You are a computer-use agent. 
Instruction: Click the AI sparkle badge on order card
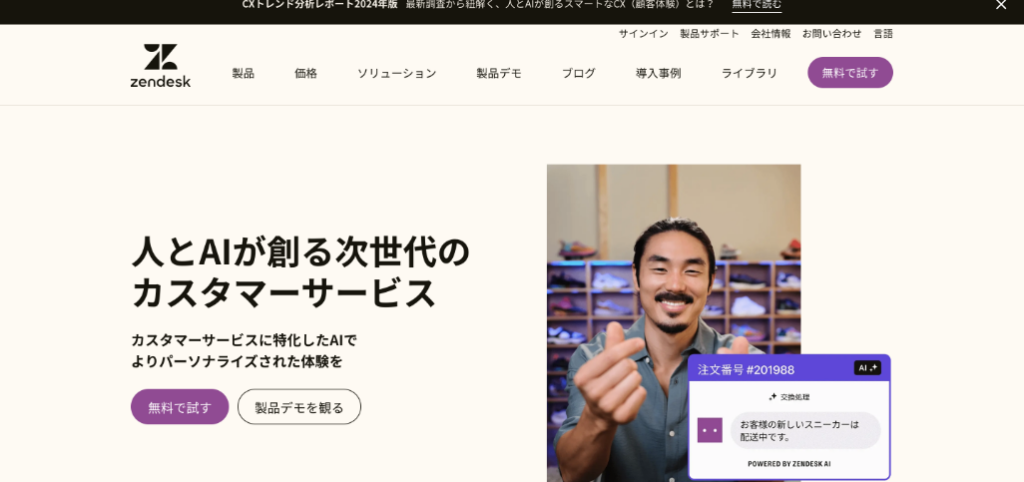[x=867, y=368]
